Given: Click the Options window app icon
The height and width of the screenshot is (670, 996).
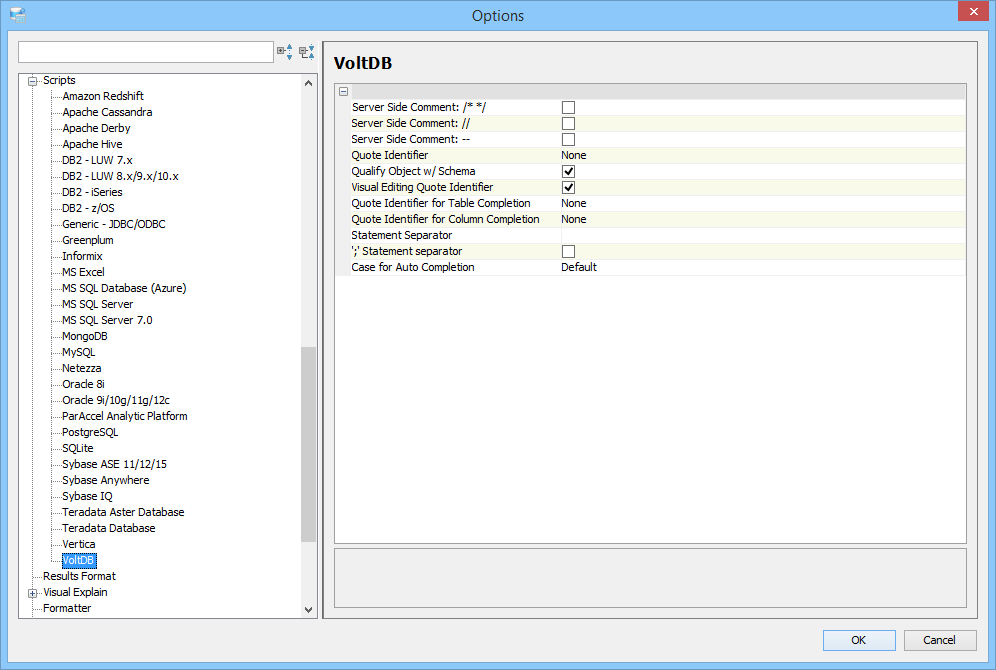Looking at the screenshot, I should click(18, 15).
